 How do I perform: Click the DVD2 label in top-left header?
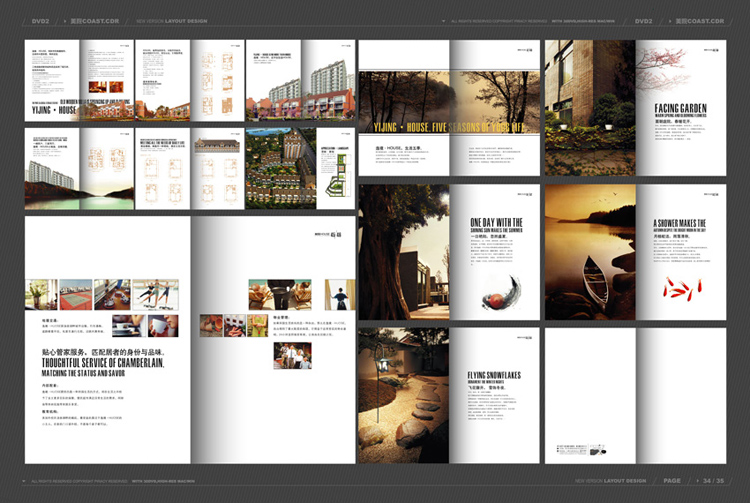40,21
